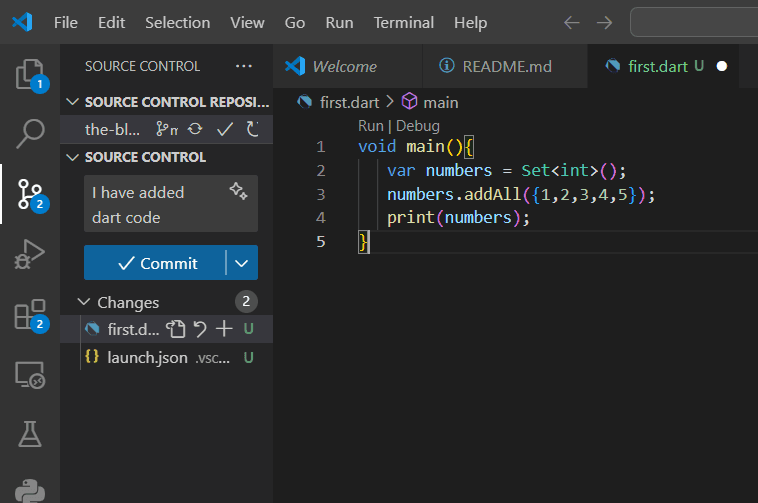Refresh the repository with the circular arrow
This screenshot has width=758, height=503.
click(x=252, y=129)
